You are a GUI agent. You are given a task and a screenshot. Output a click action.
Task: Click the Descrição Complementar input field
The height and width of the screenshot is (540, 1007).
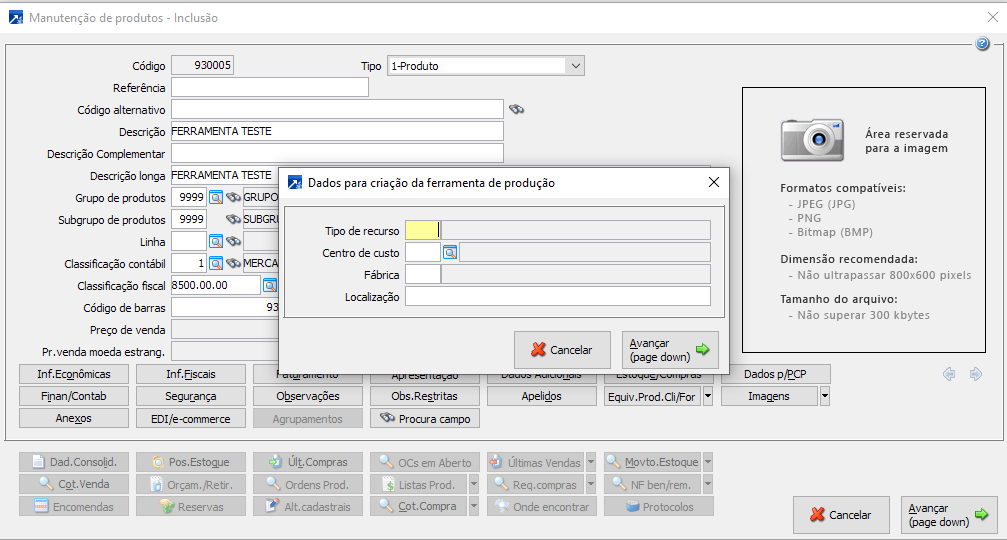[x=337, y=153]
